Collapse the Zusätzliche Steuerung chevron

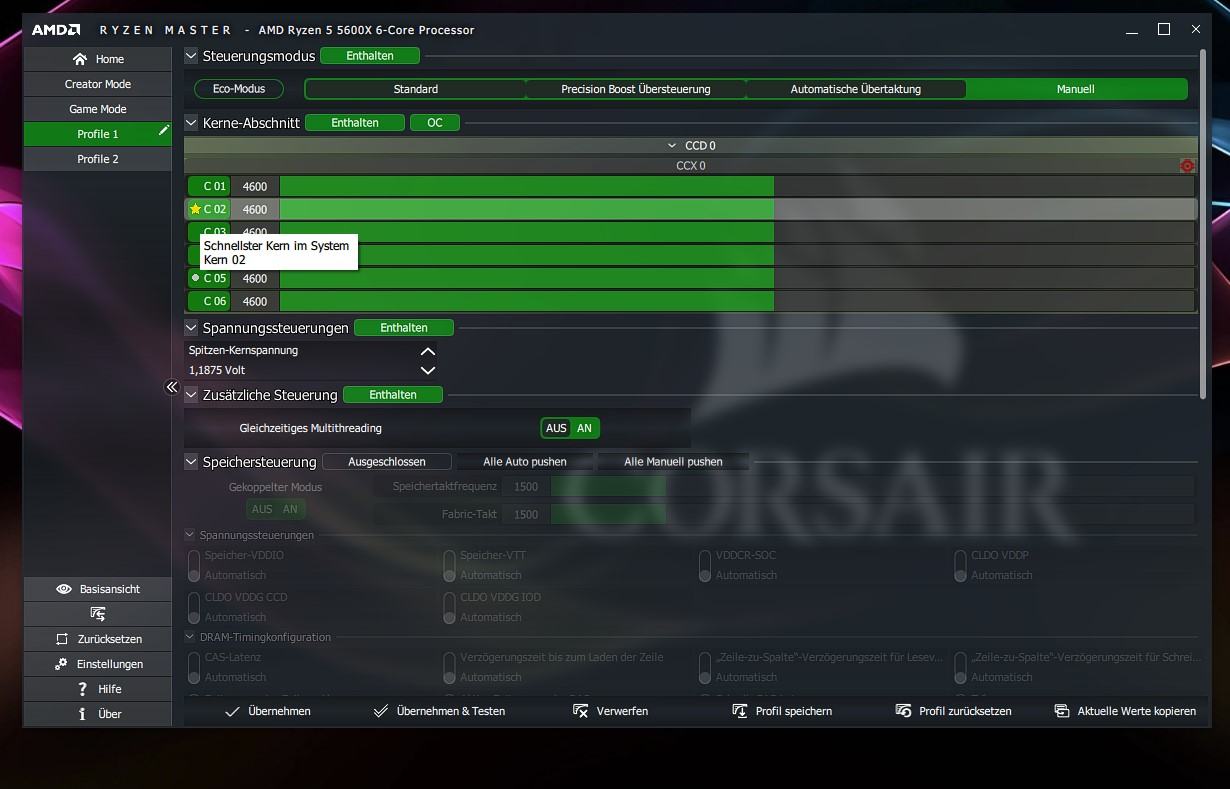(x=191, y=395)
